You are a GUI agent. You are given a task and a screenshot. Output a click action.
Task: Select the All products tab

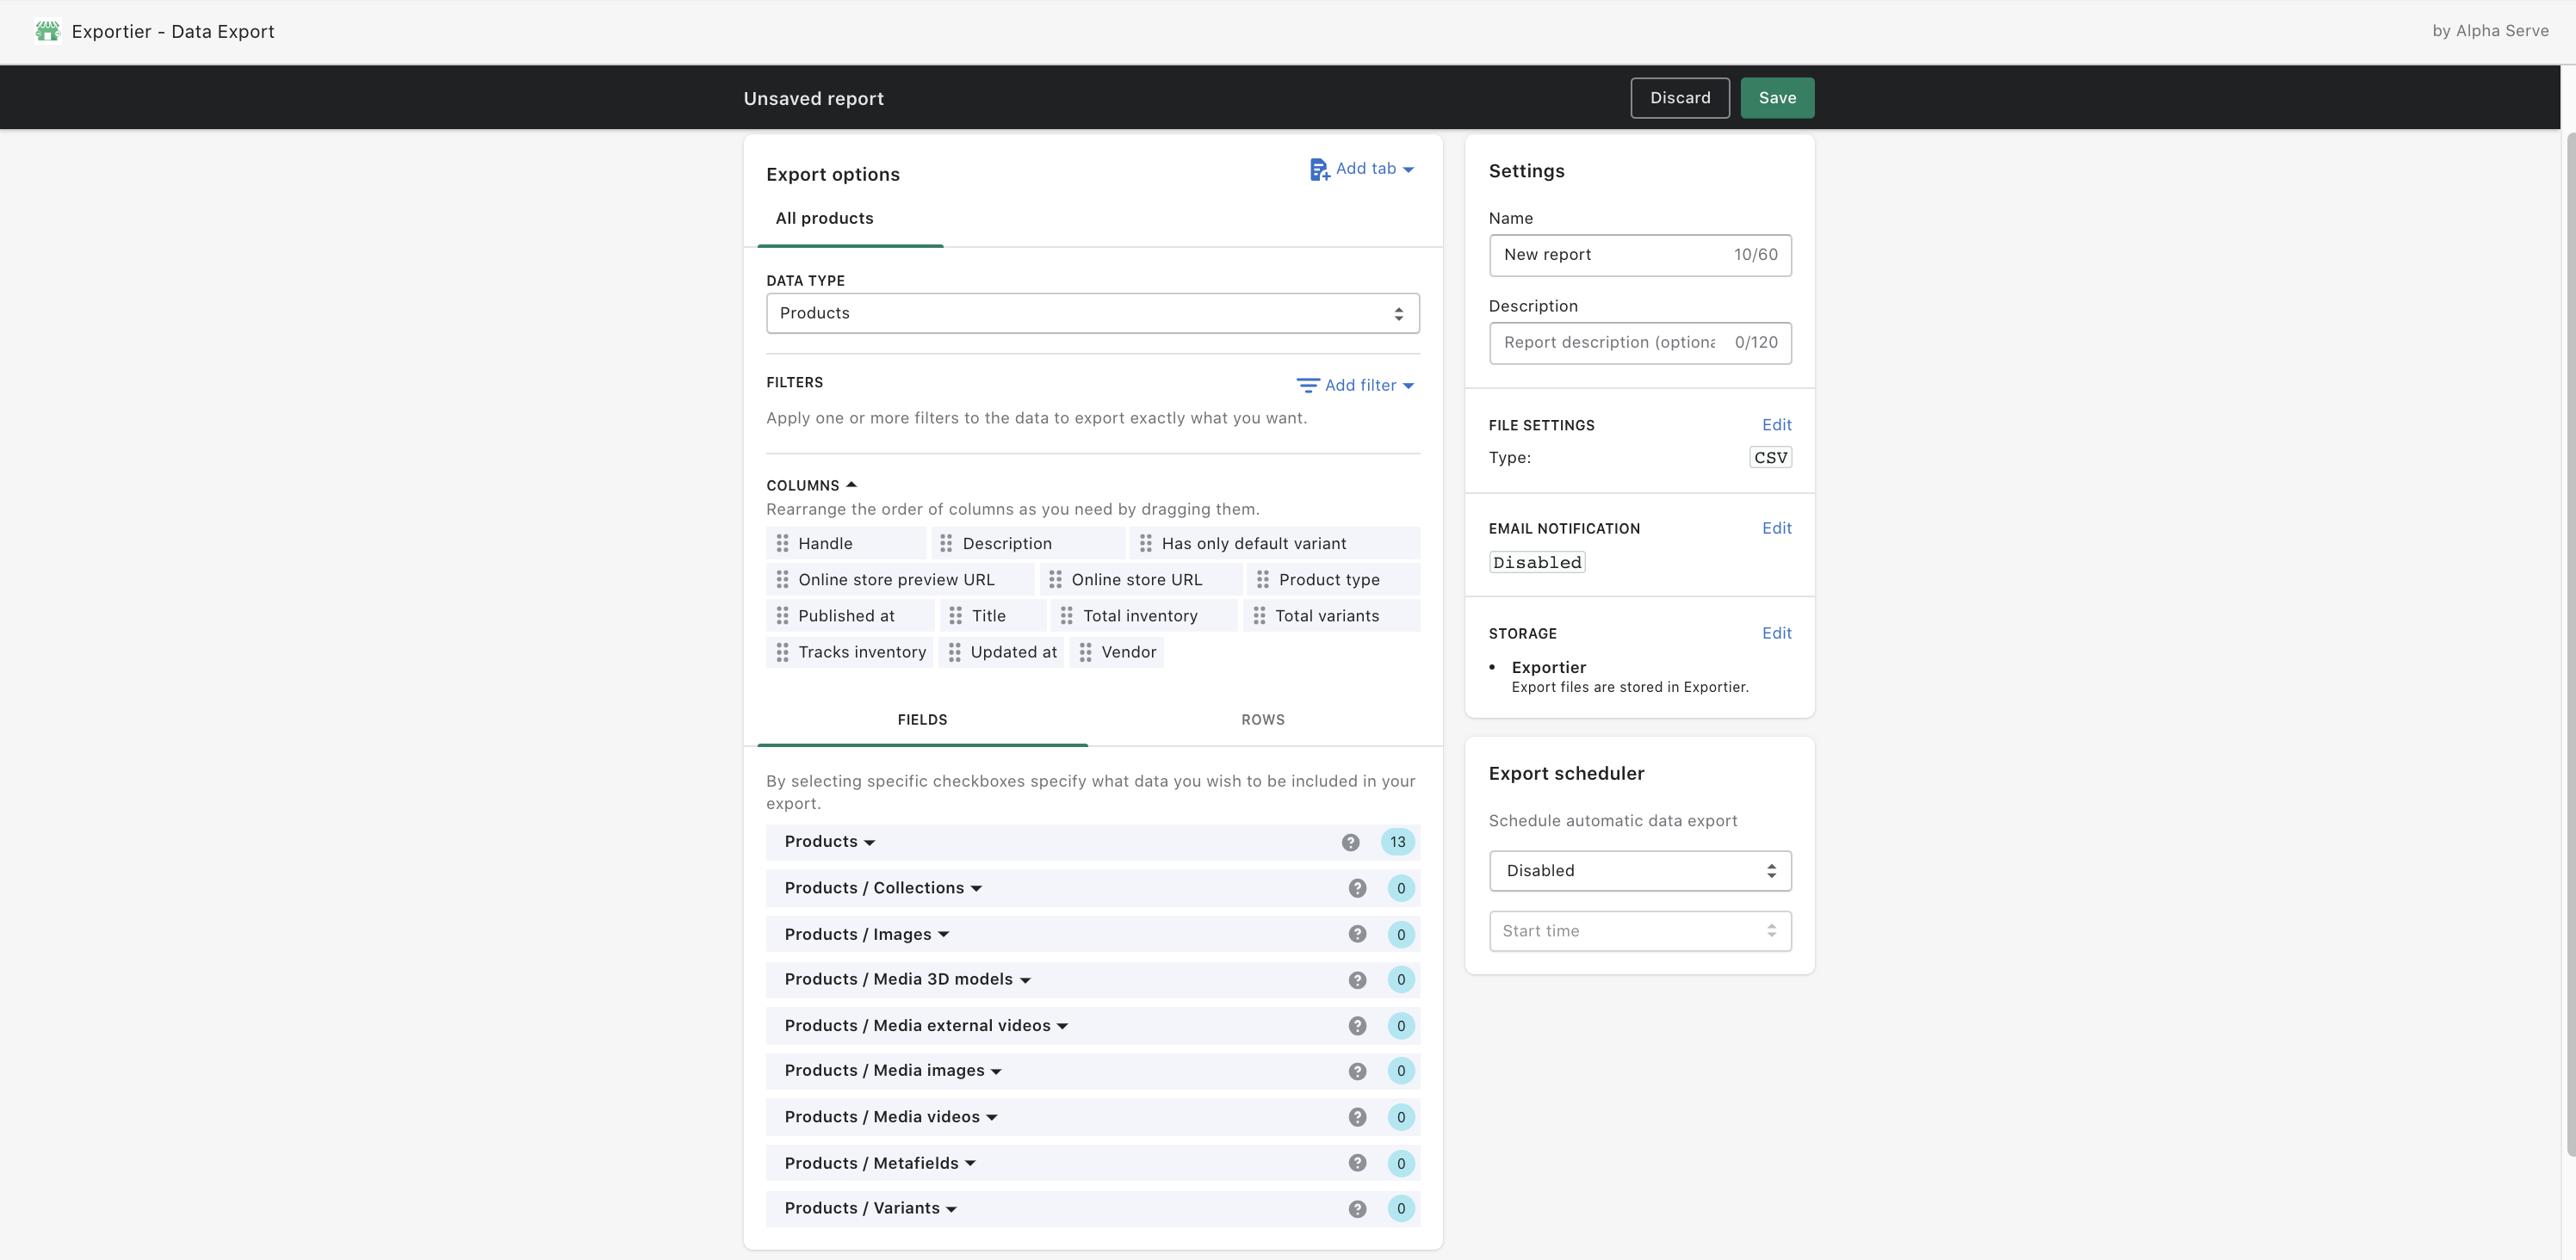pyautogui.click(x=824, y=218)
